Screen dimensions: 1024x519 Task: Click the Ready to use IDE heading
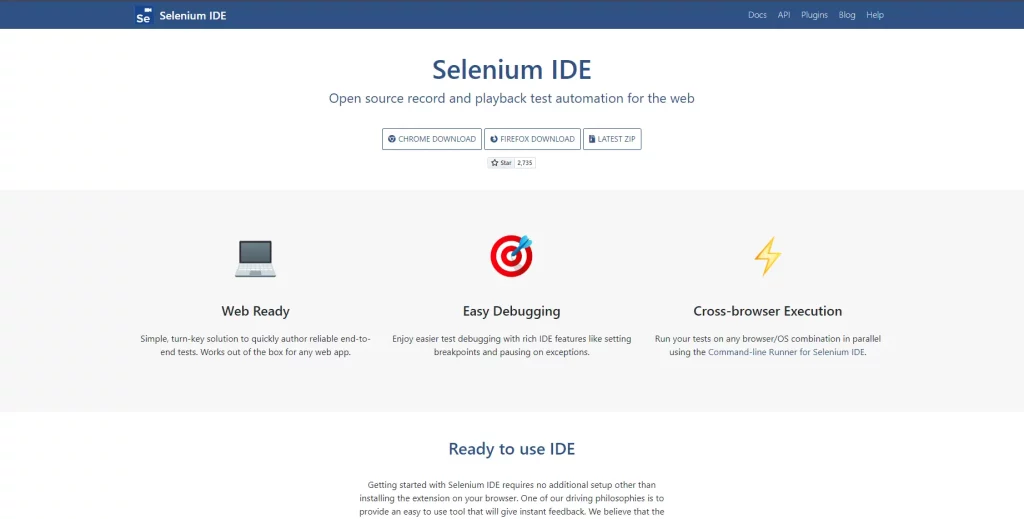(x=511, y=449)
